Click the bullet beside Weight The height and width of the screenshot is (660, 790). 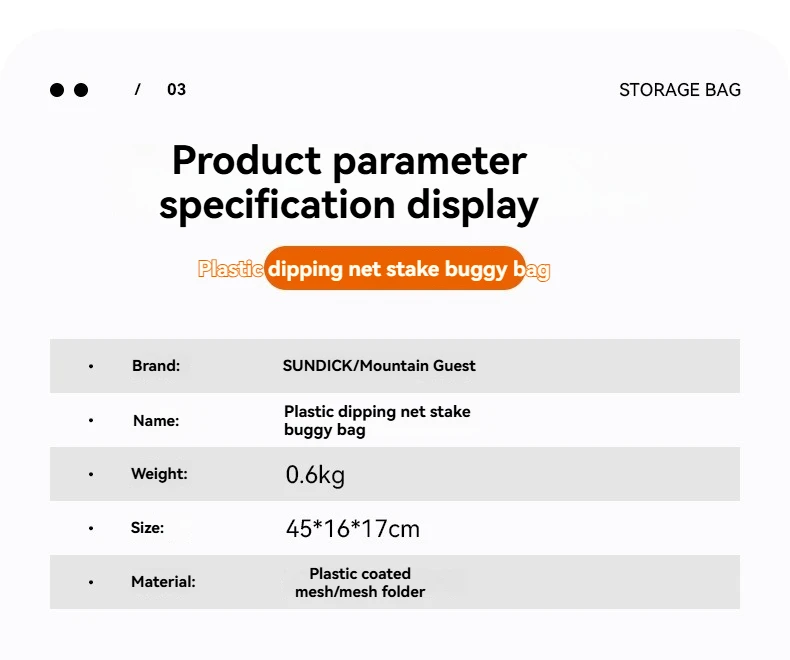pyautogui.click(x=91, y=474)
